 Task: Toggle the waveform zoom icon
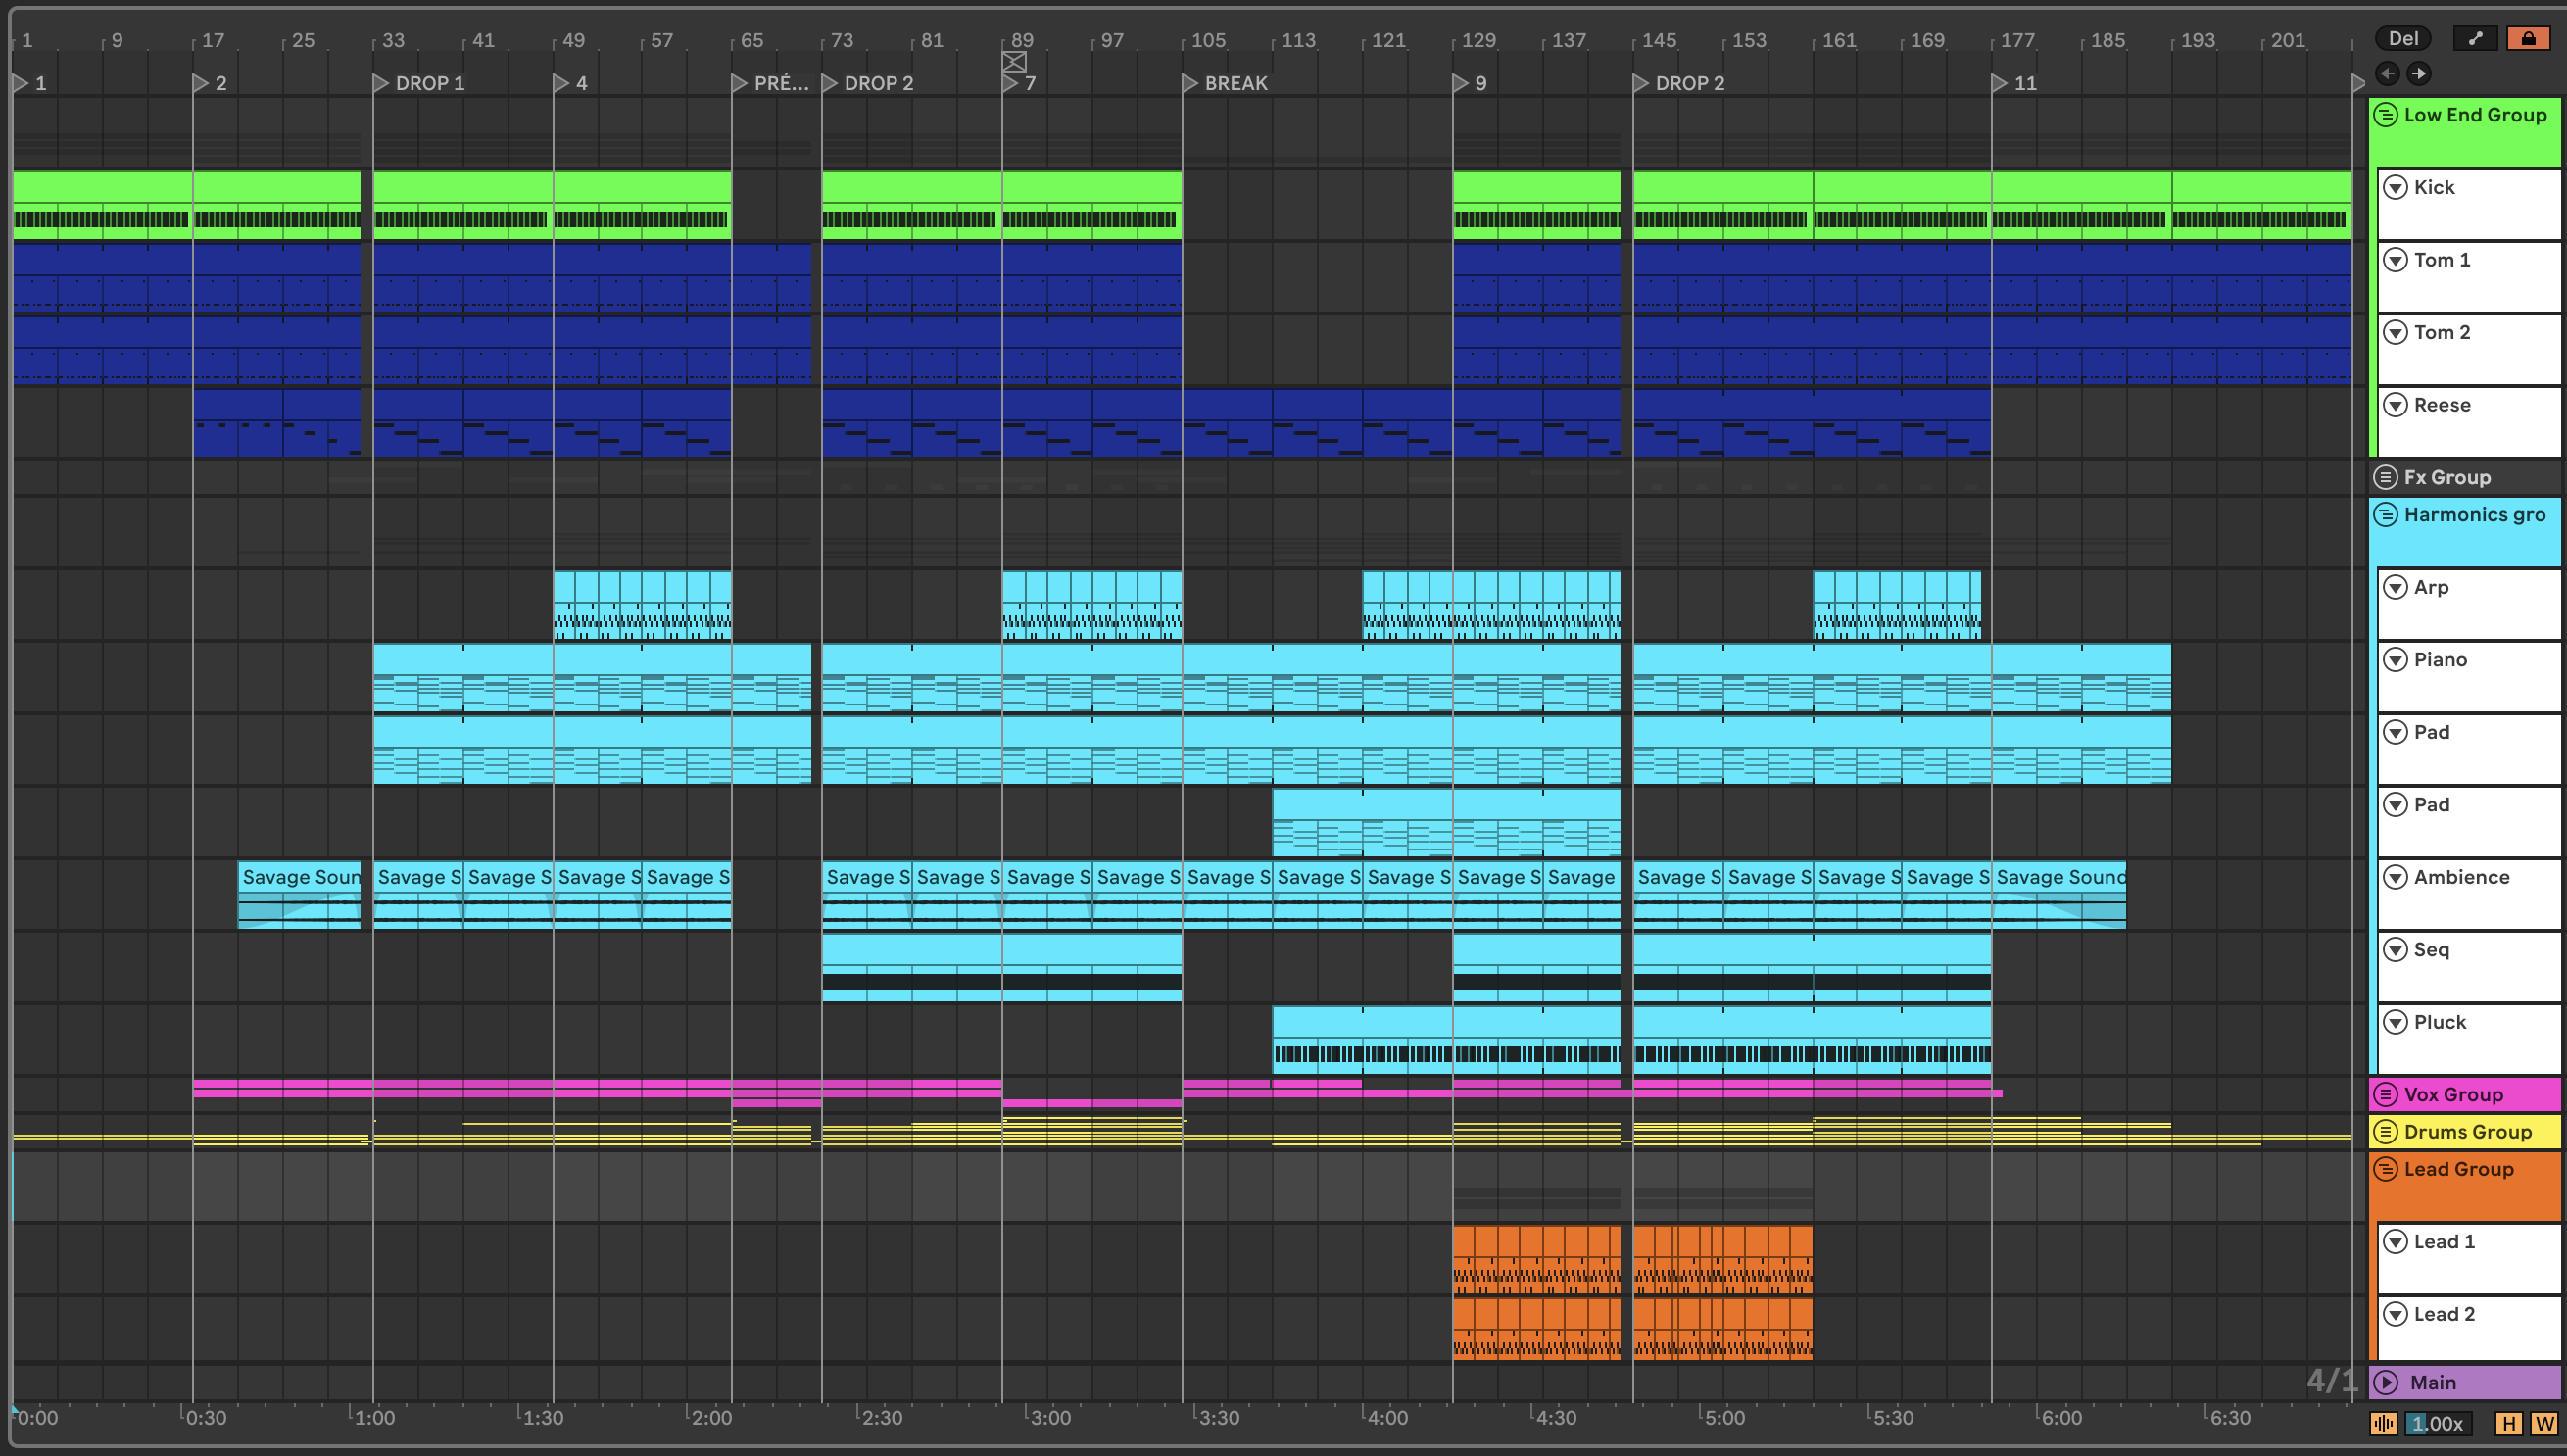point(2383,1423)
